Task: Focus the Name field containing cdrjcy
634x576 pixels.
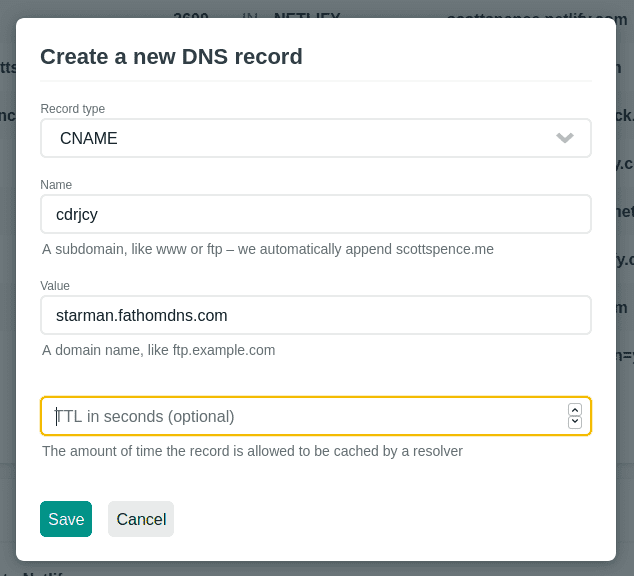Action: [315, 214]
